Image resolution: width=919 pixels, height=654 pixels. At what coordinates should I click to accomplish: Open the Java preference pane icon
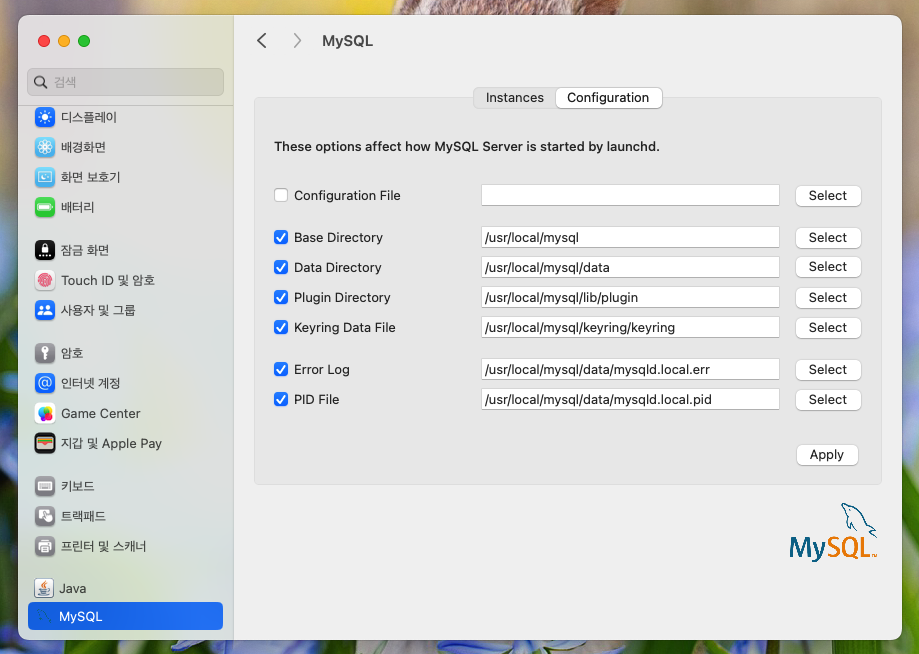[44, 588]
